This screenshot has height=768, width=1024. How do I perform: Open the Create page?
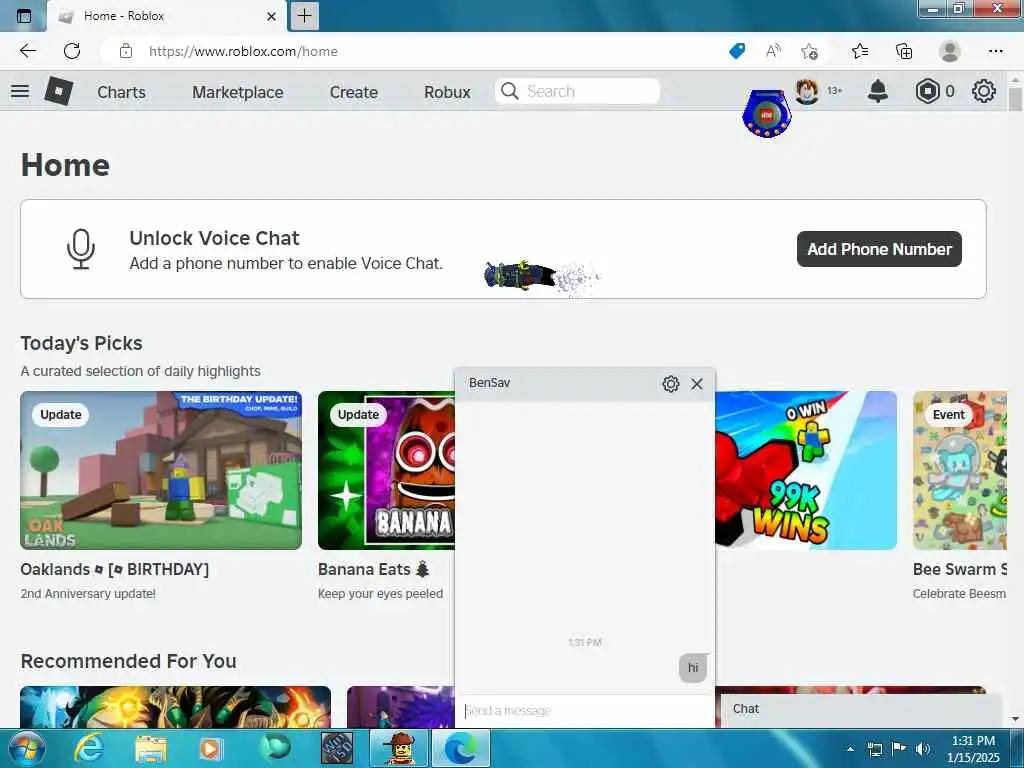coord(353,92)
